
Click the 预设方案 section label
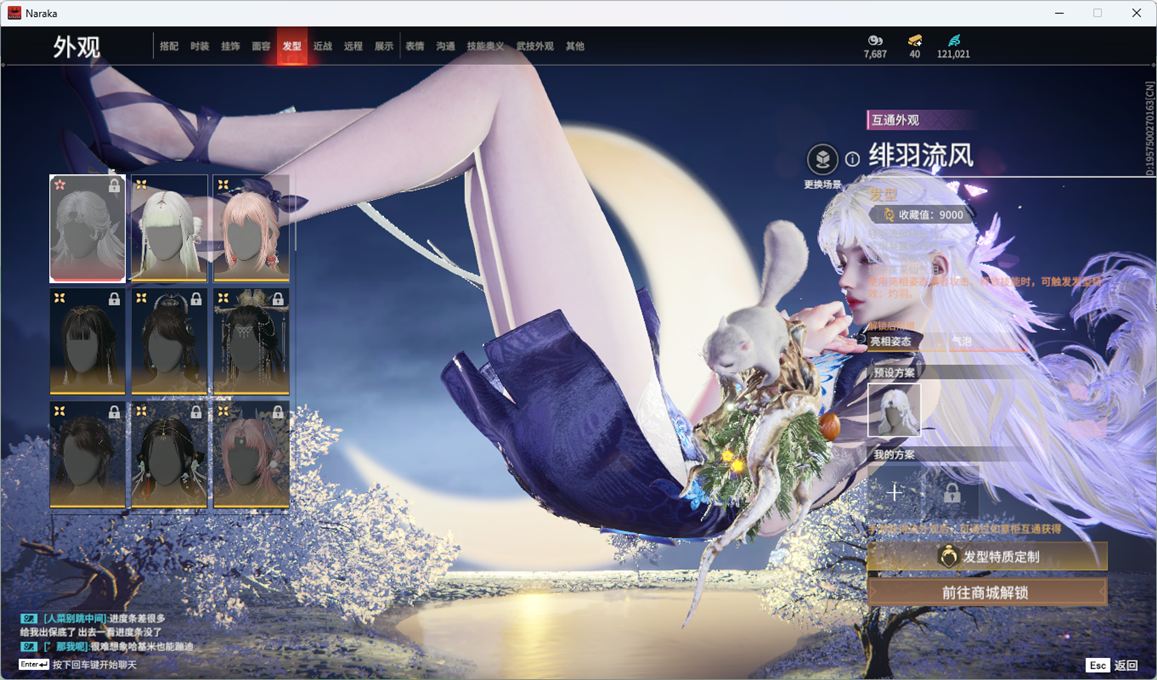[x=894, y=372]
